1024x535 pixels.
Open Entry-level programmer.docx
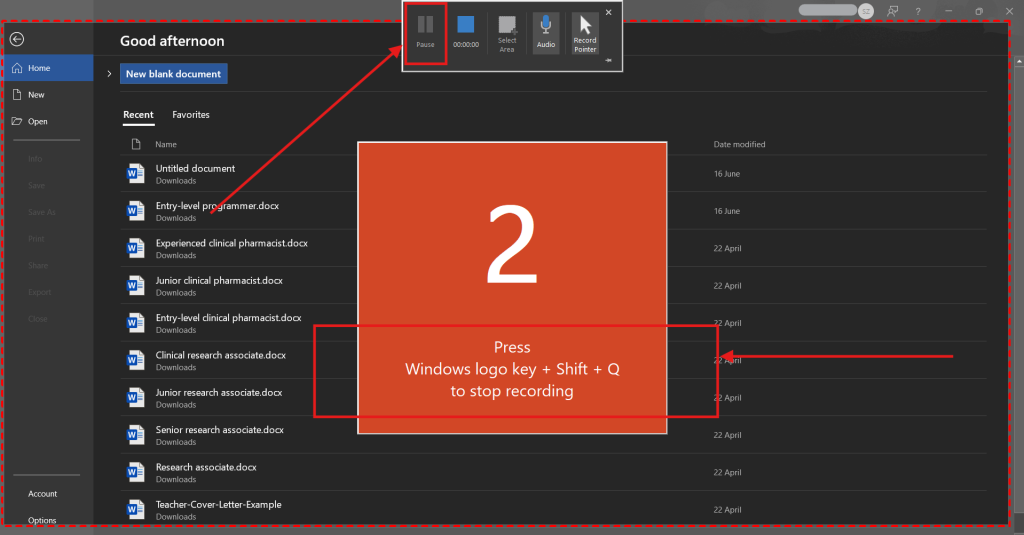217,206
